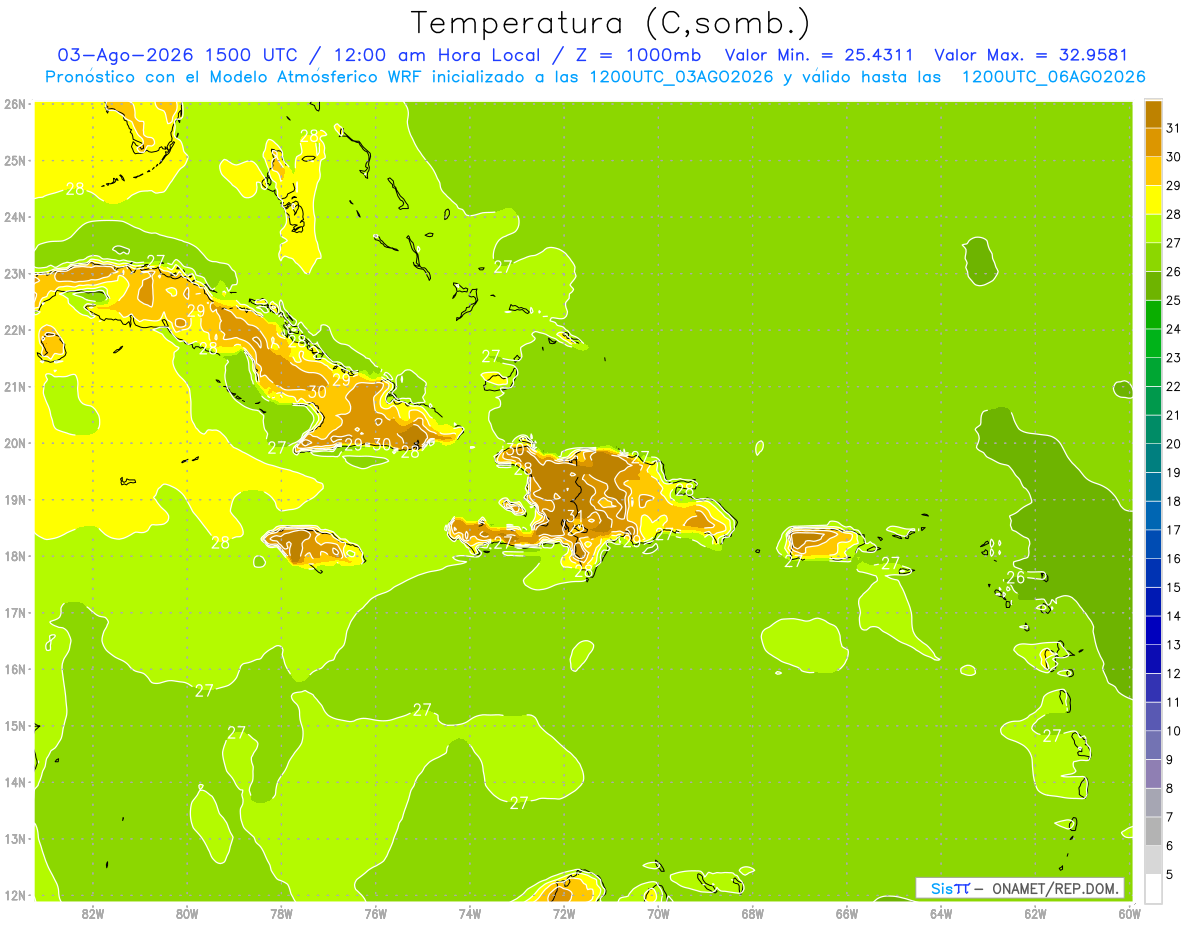Click the legend value label 31
This screenshot has height=927, width=1200.
click(1173, 128)
